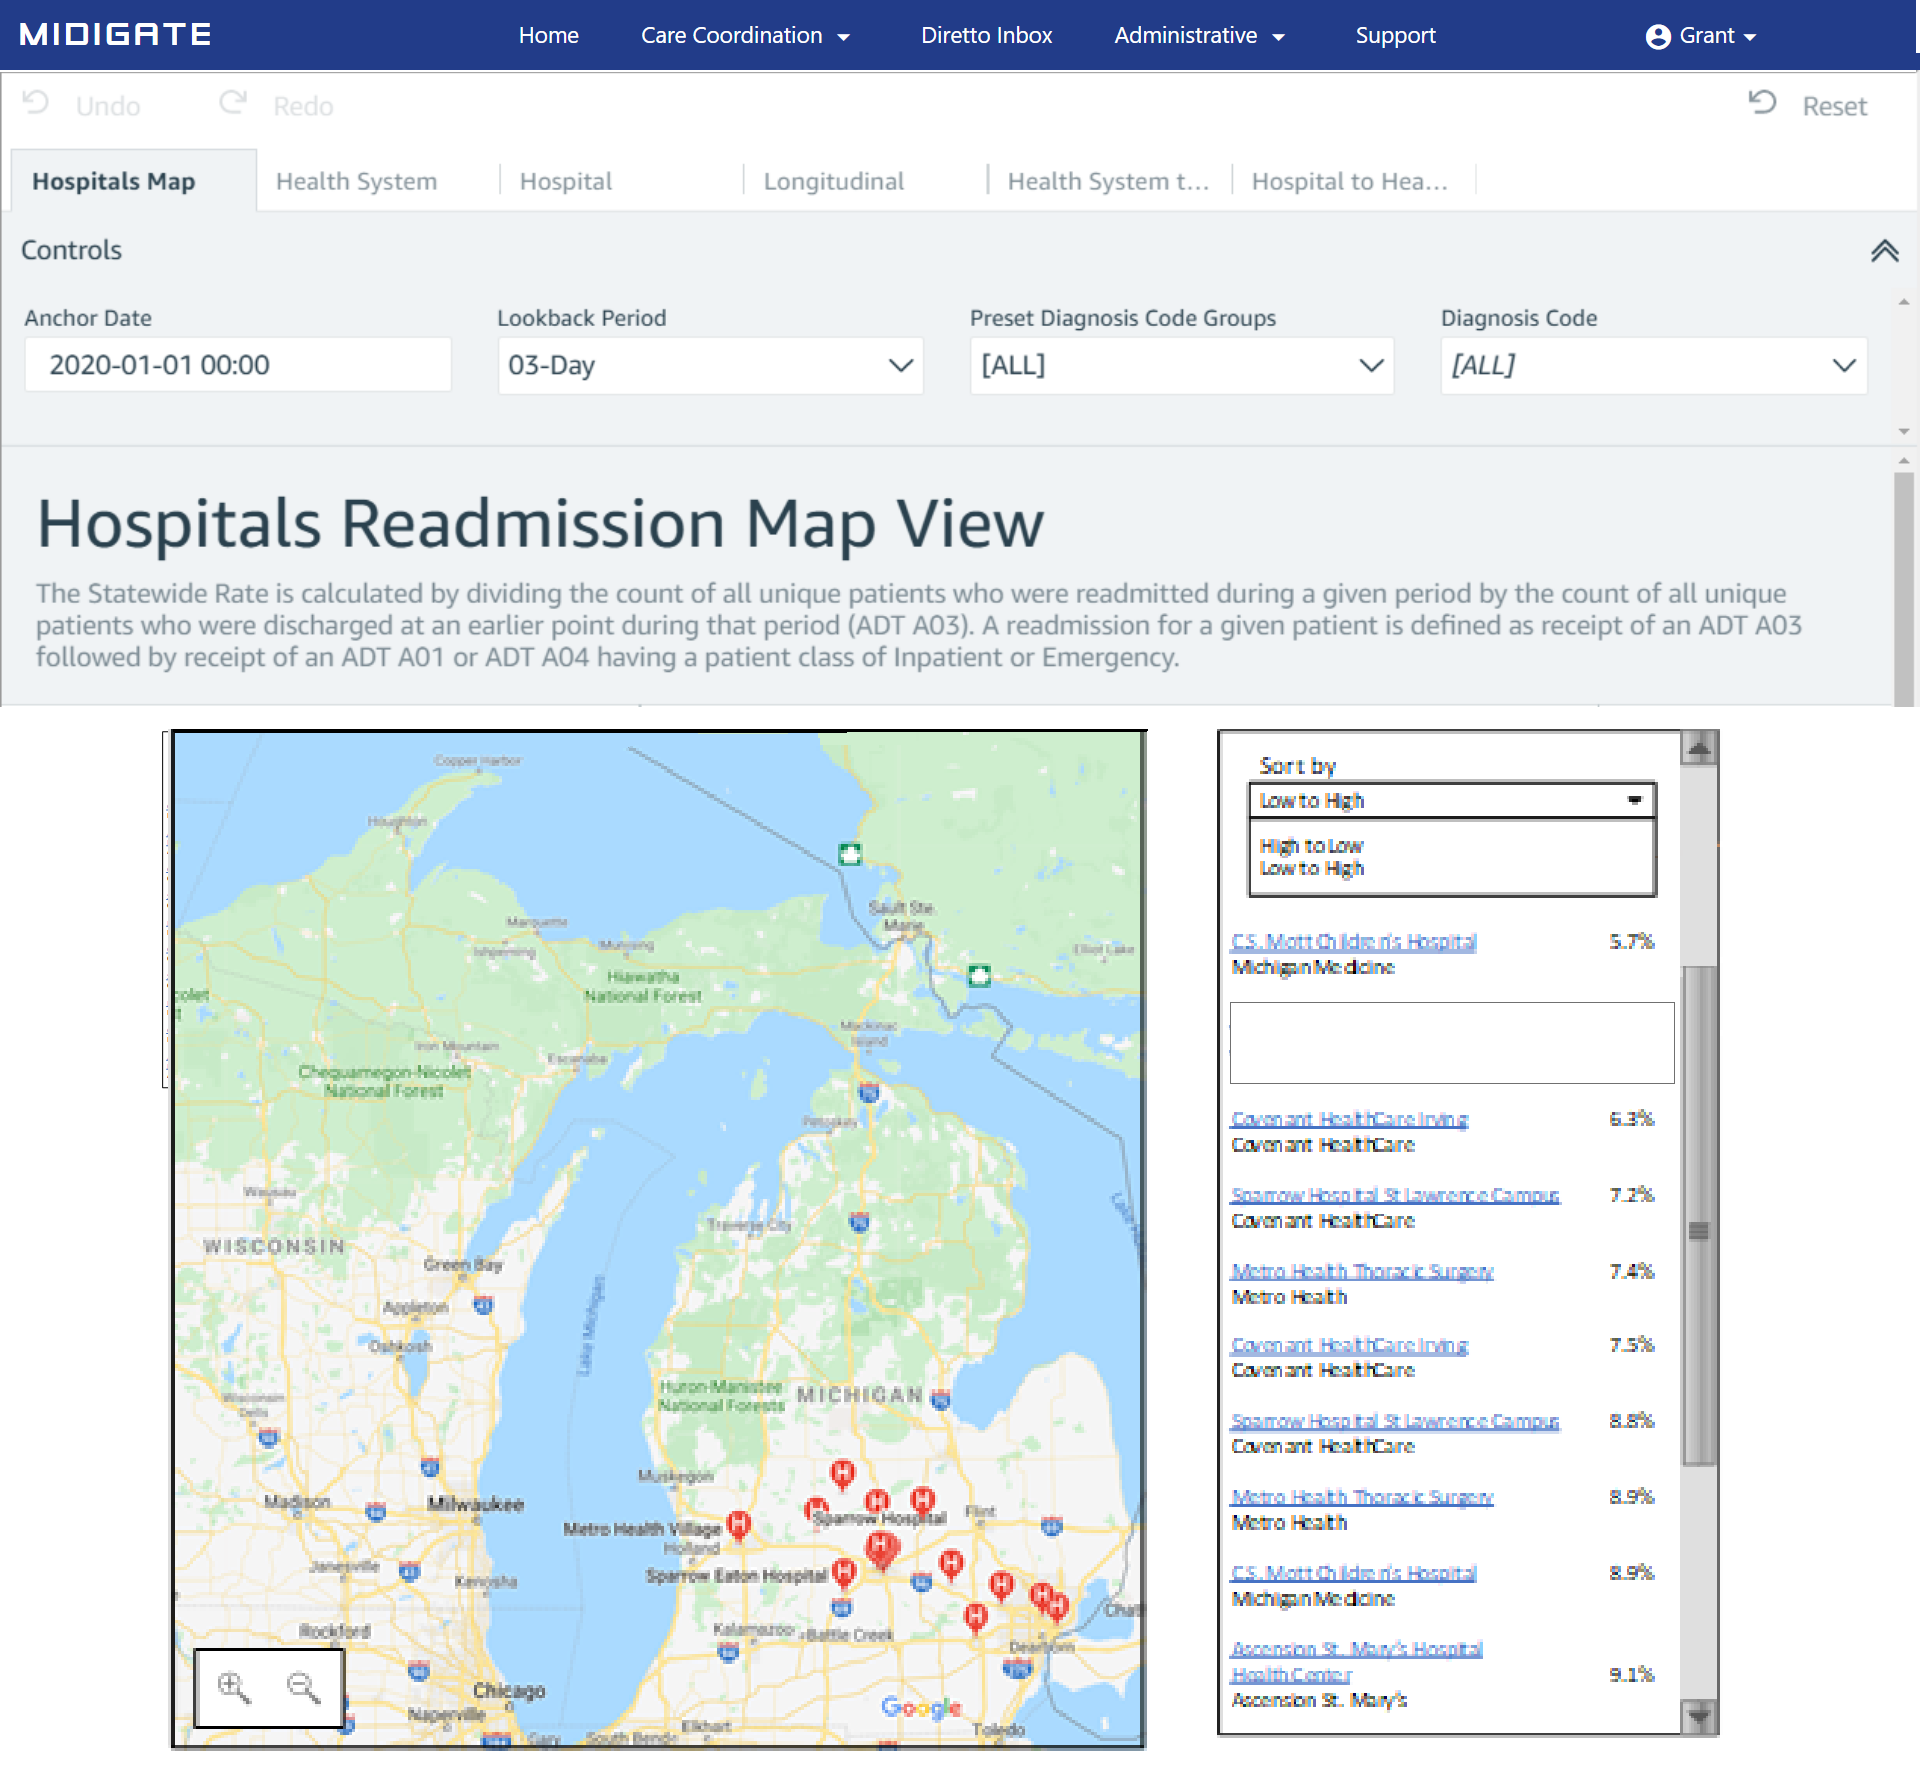1920x1790 pixels.
Task: Zoom out on the map
Action: [303, 1688]
